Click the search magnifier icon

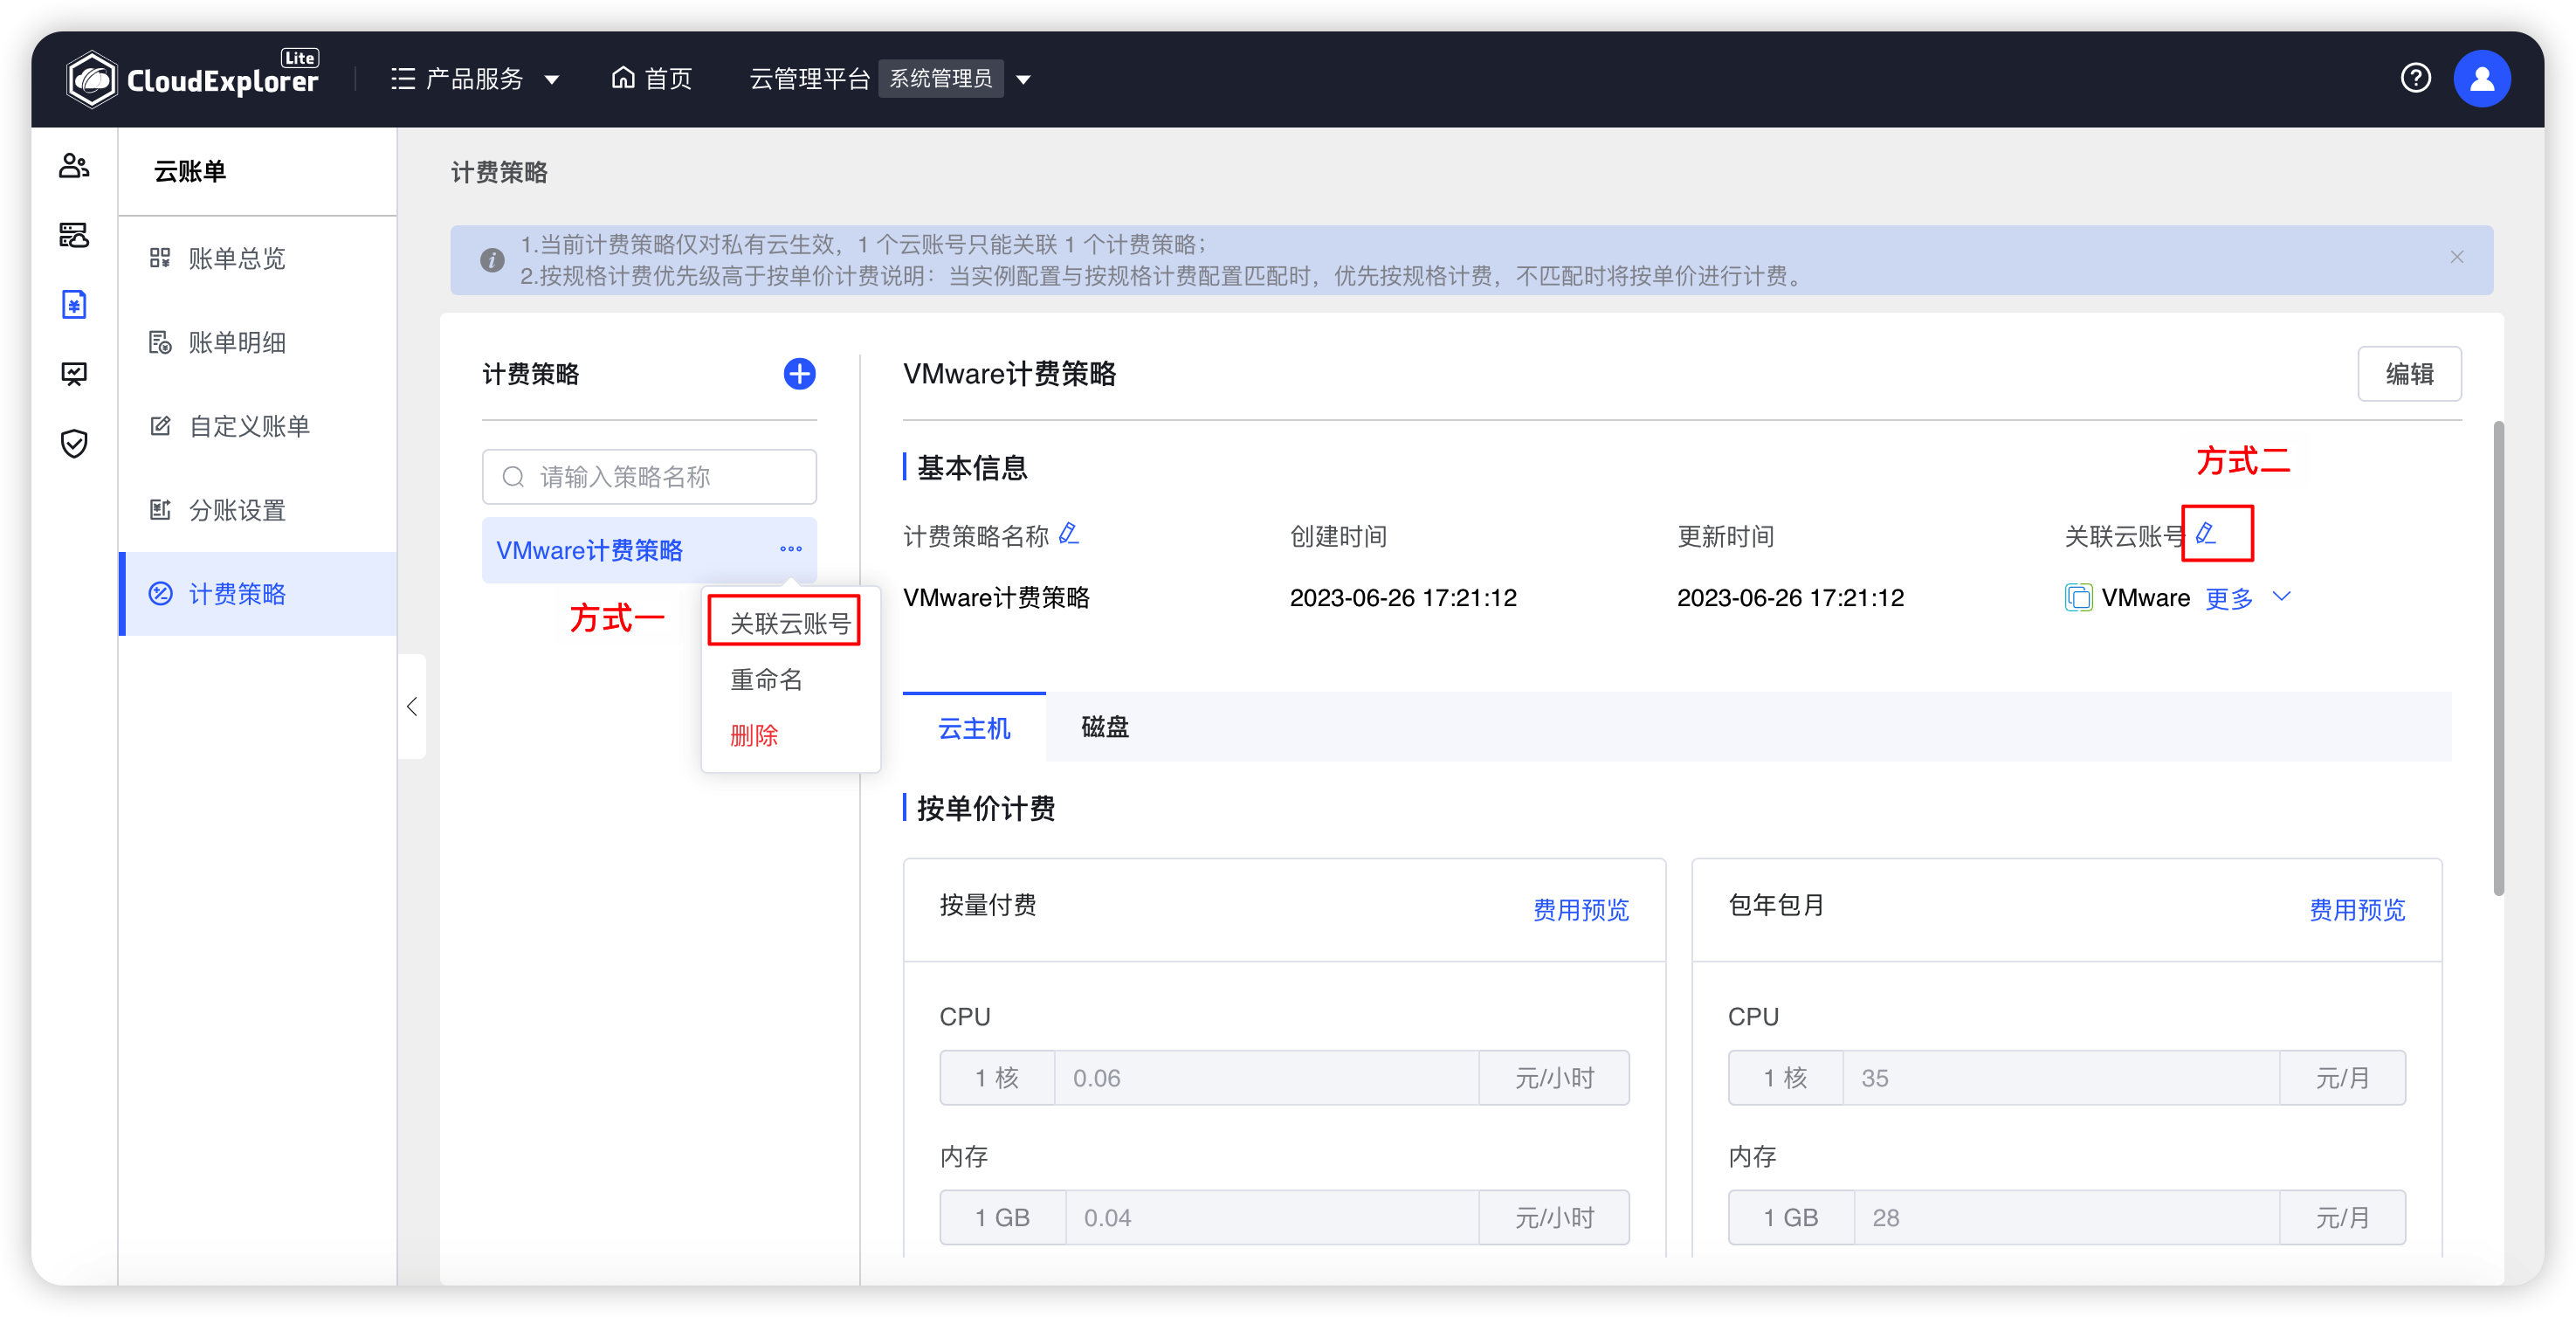tap(513, 477)
